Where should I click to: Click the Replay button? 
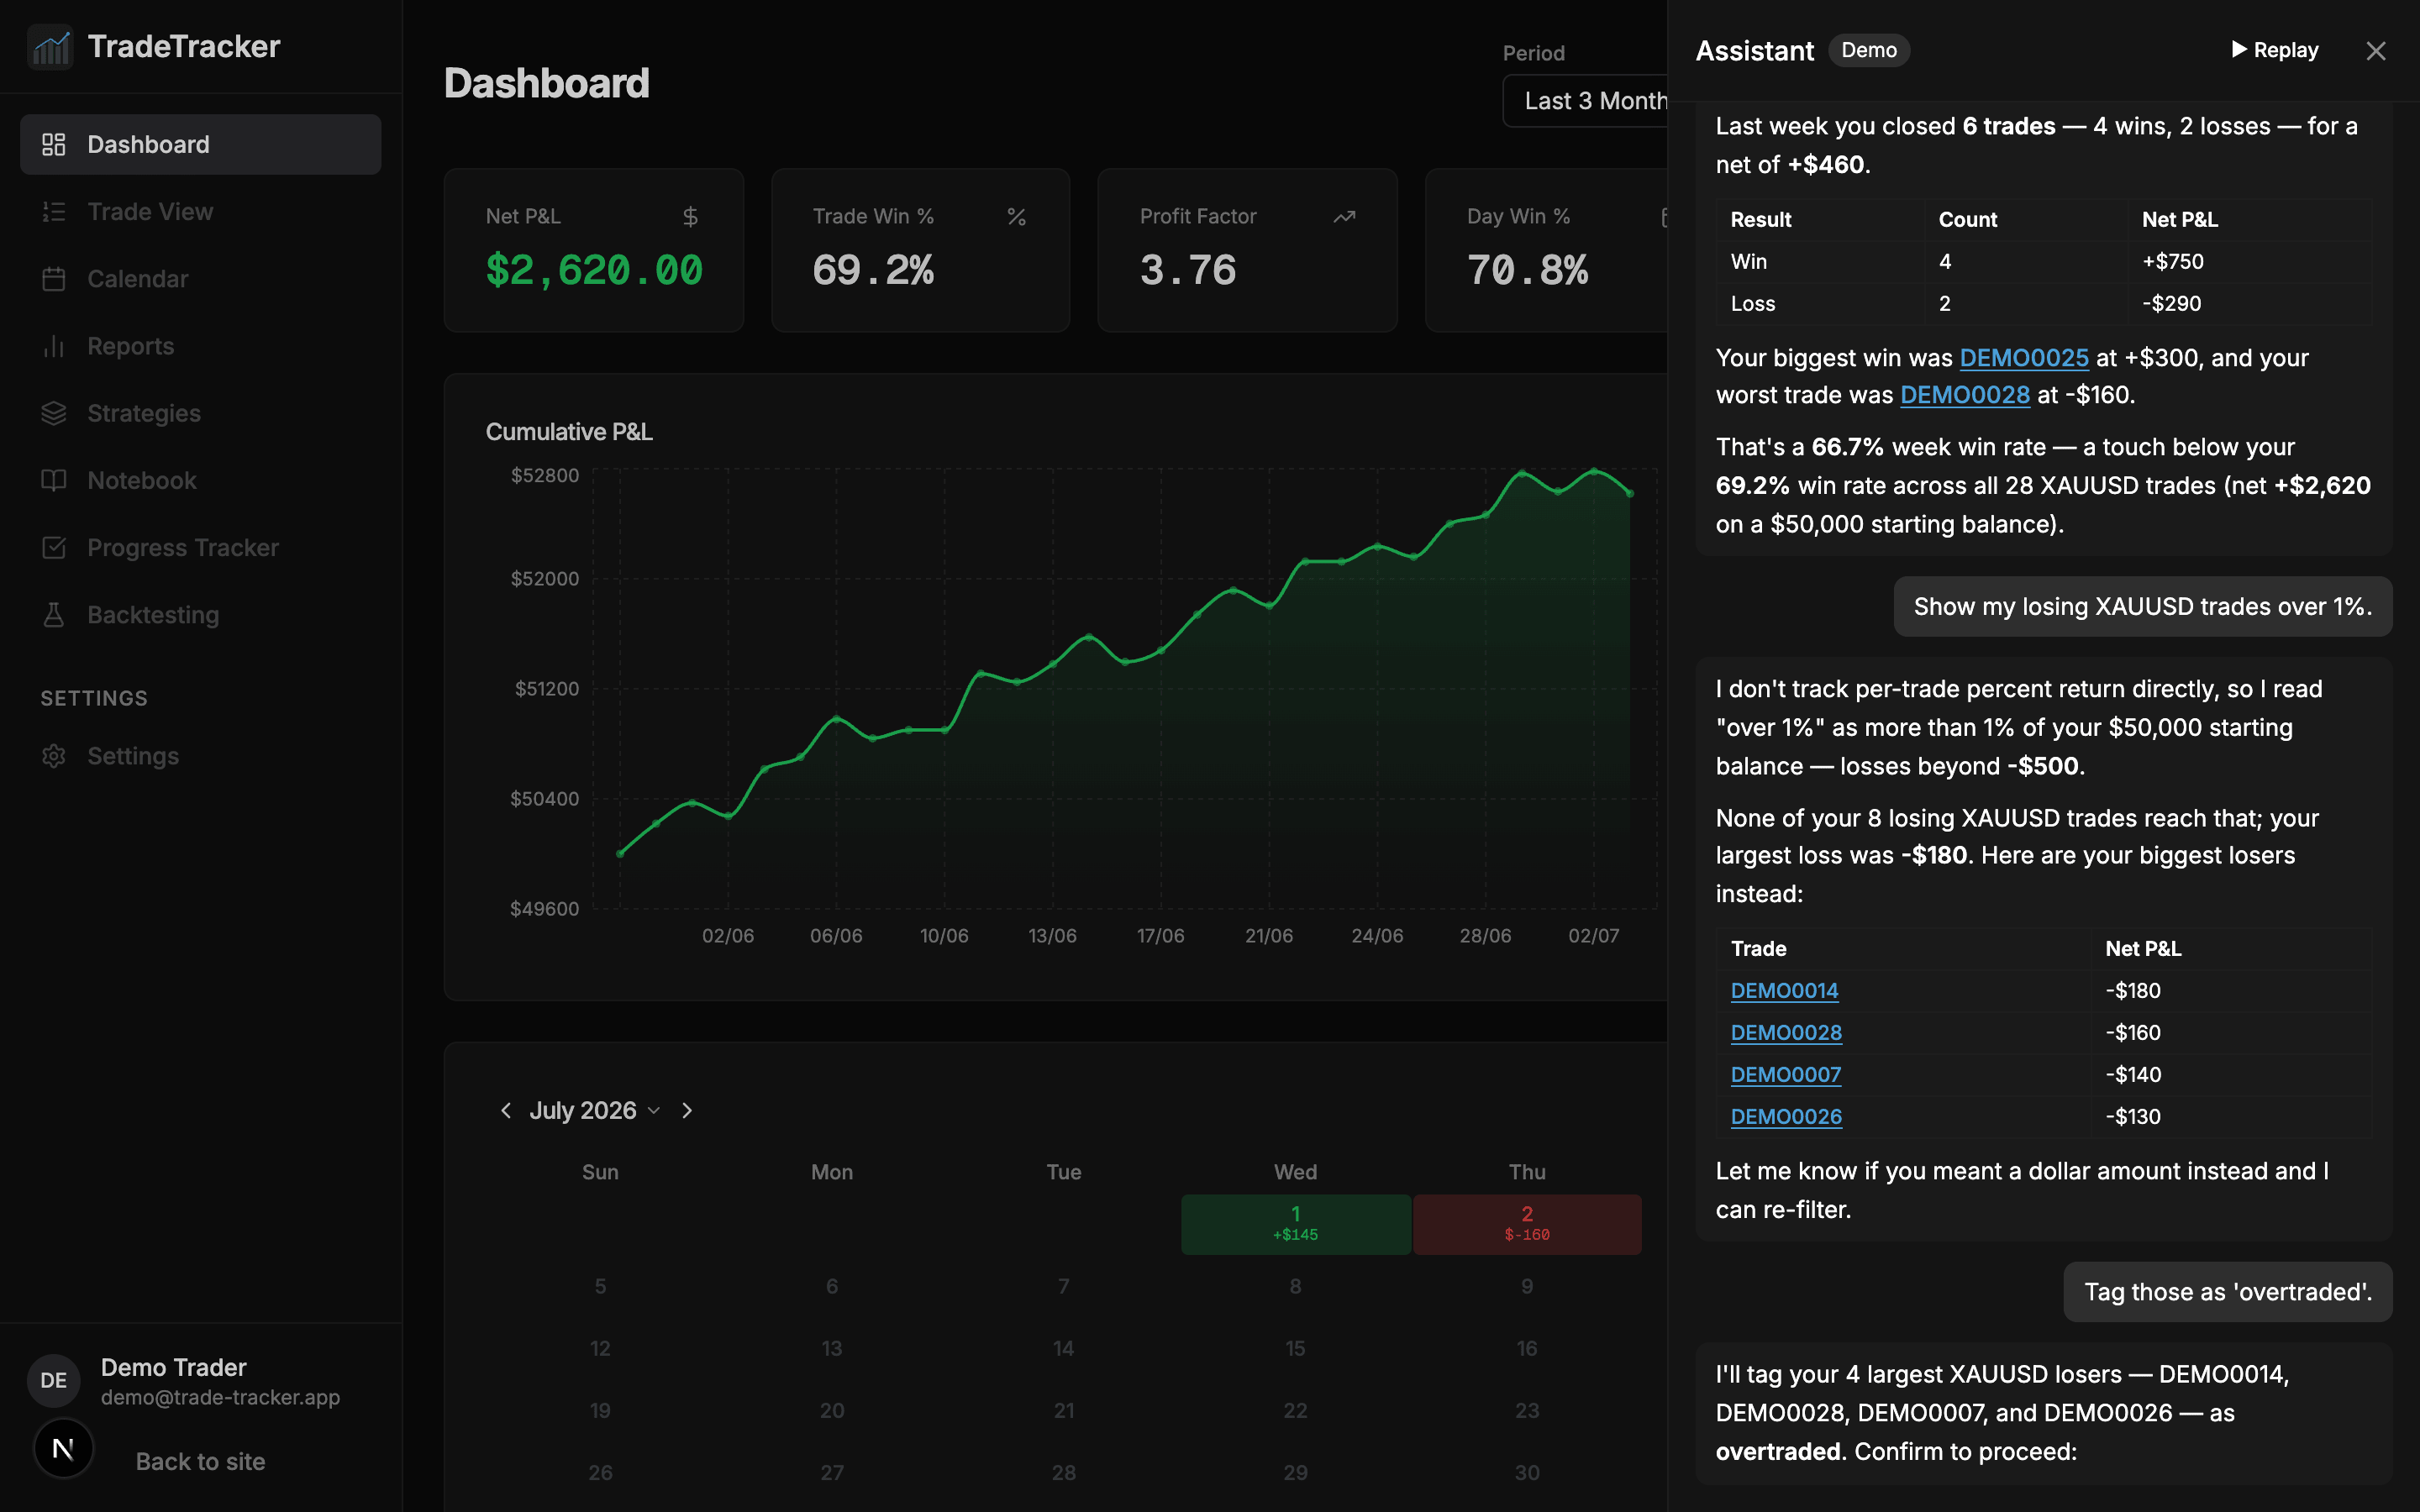click(2275, 50)
